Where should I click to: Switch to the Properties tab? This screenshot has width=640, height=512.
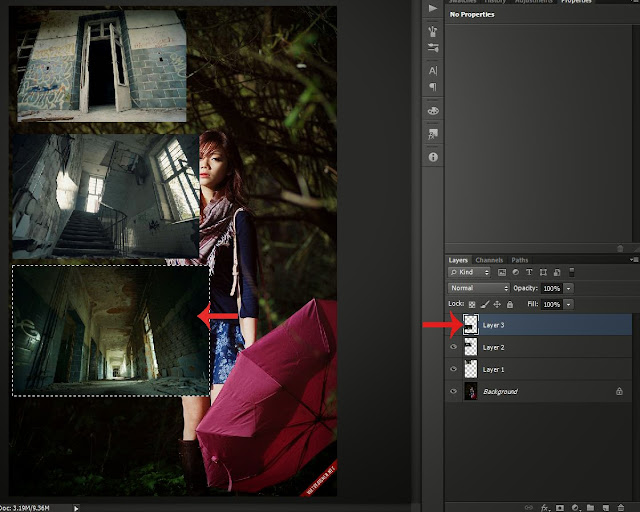pos(576,2)
